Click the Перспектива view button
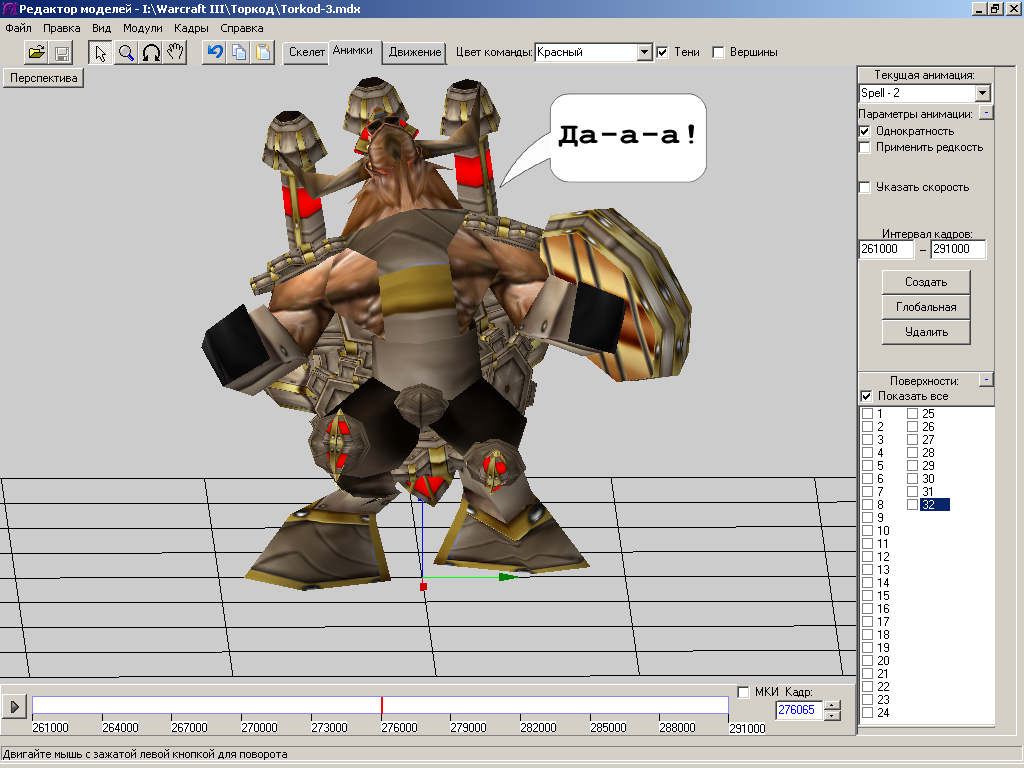 pos(44,78)
